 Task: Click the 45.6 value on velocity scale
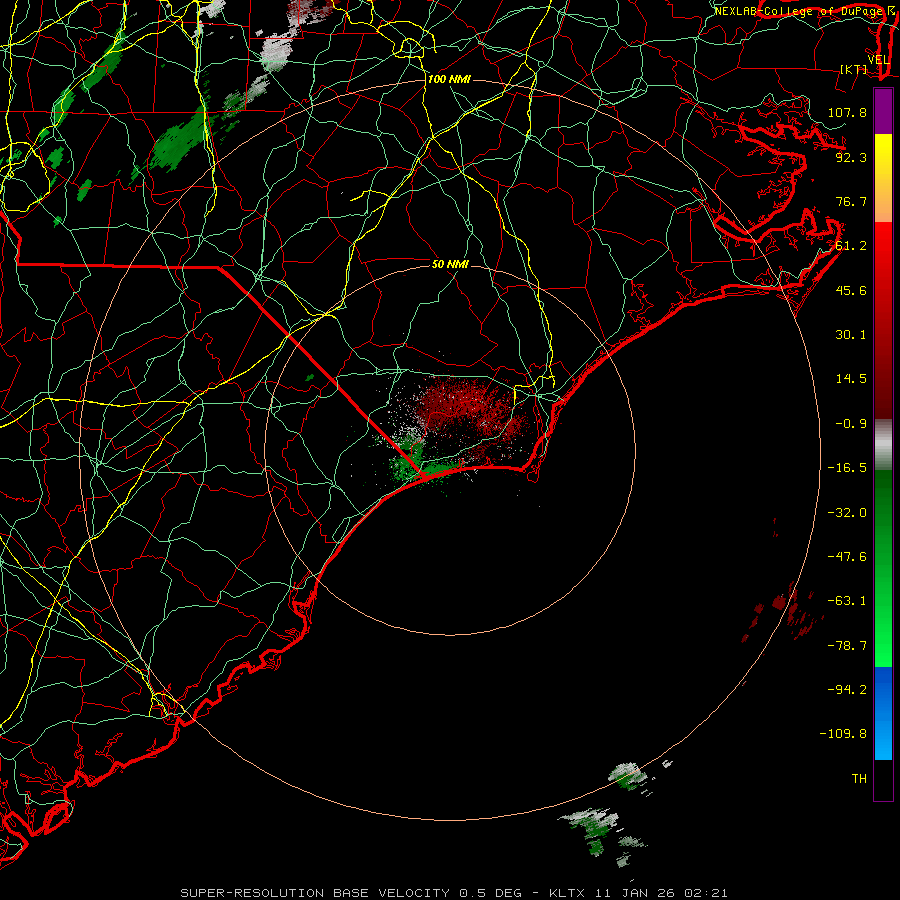coord(851,290)
